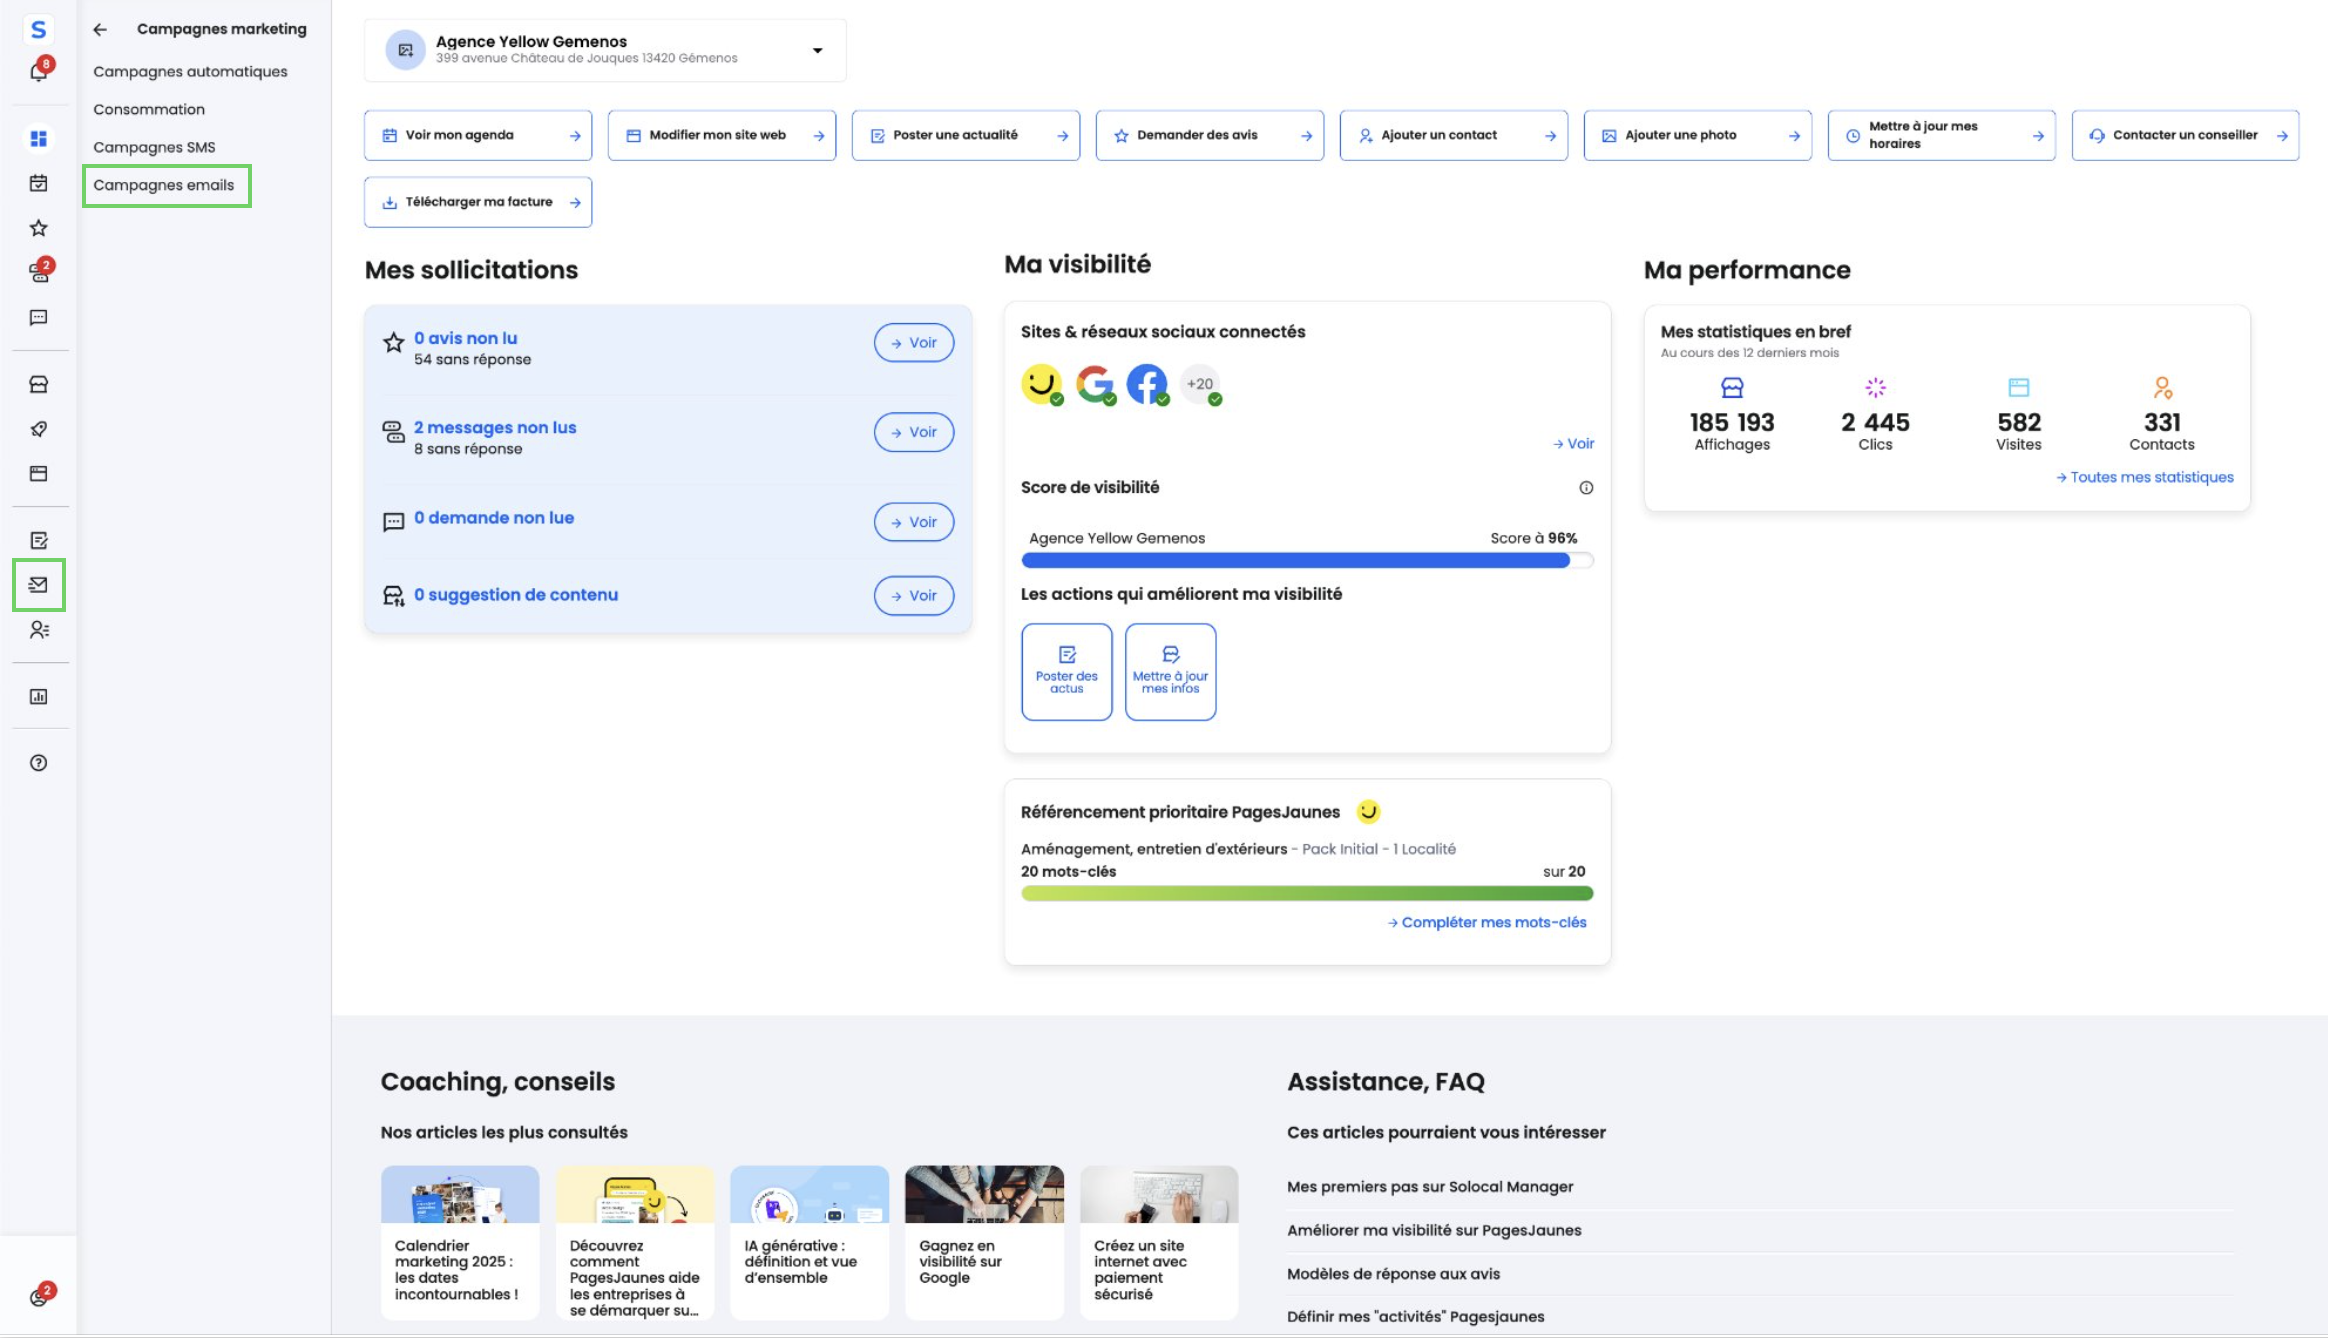
Task: Click the score de visibilité info icon
Action: 1586,488
